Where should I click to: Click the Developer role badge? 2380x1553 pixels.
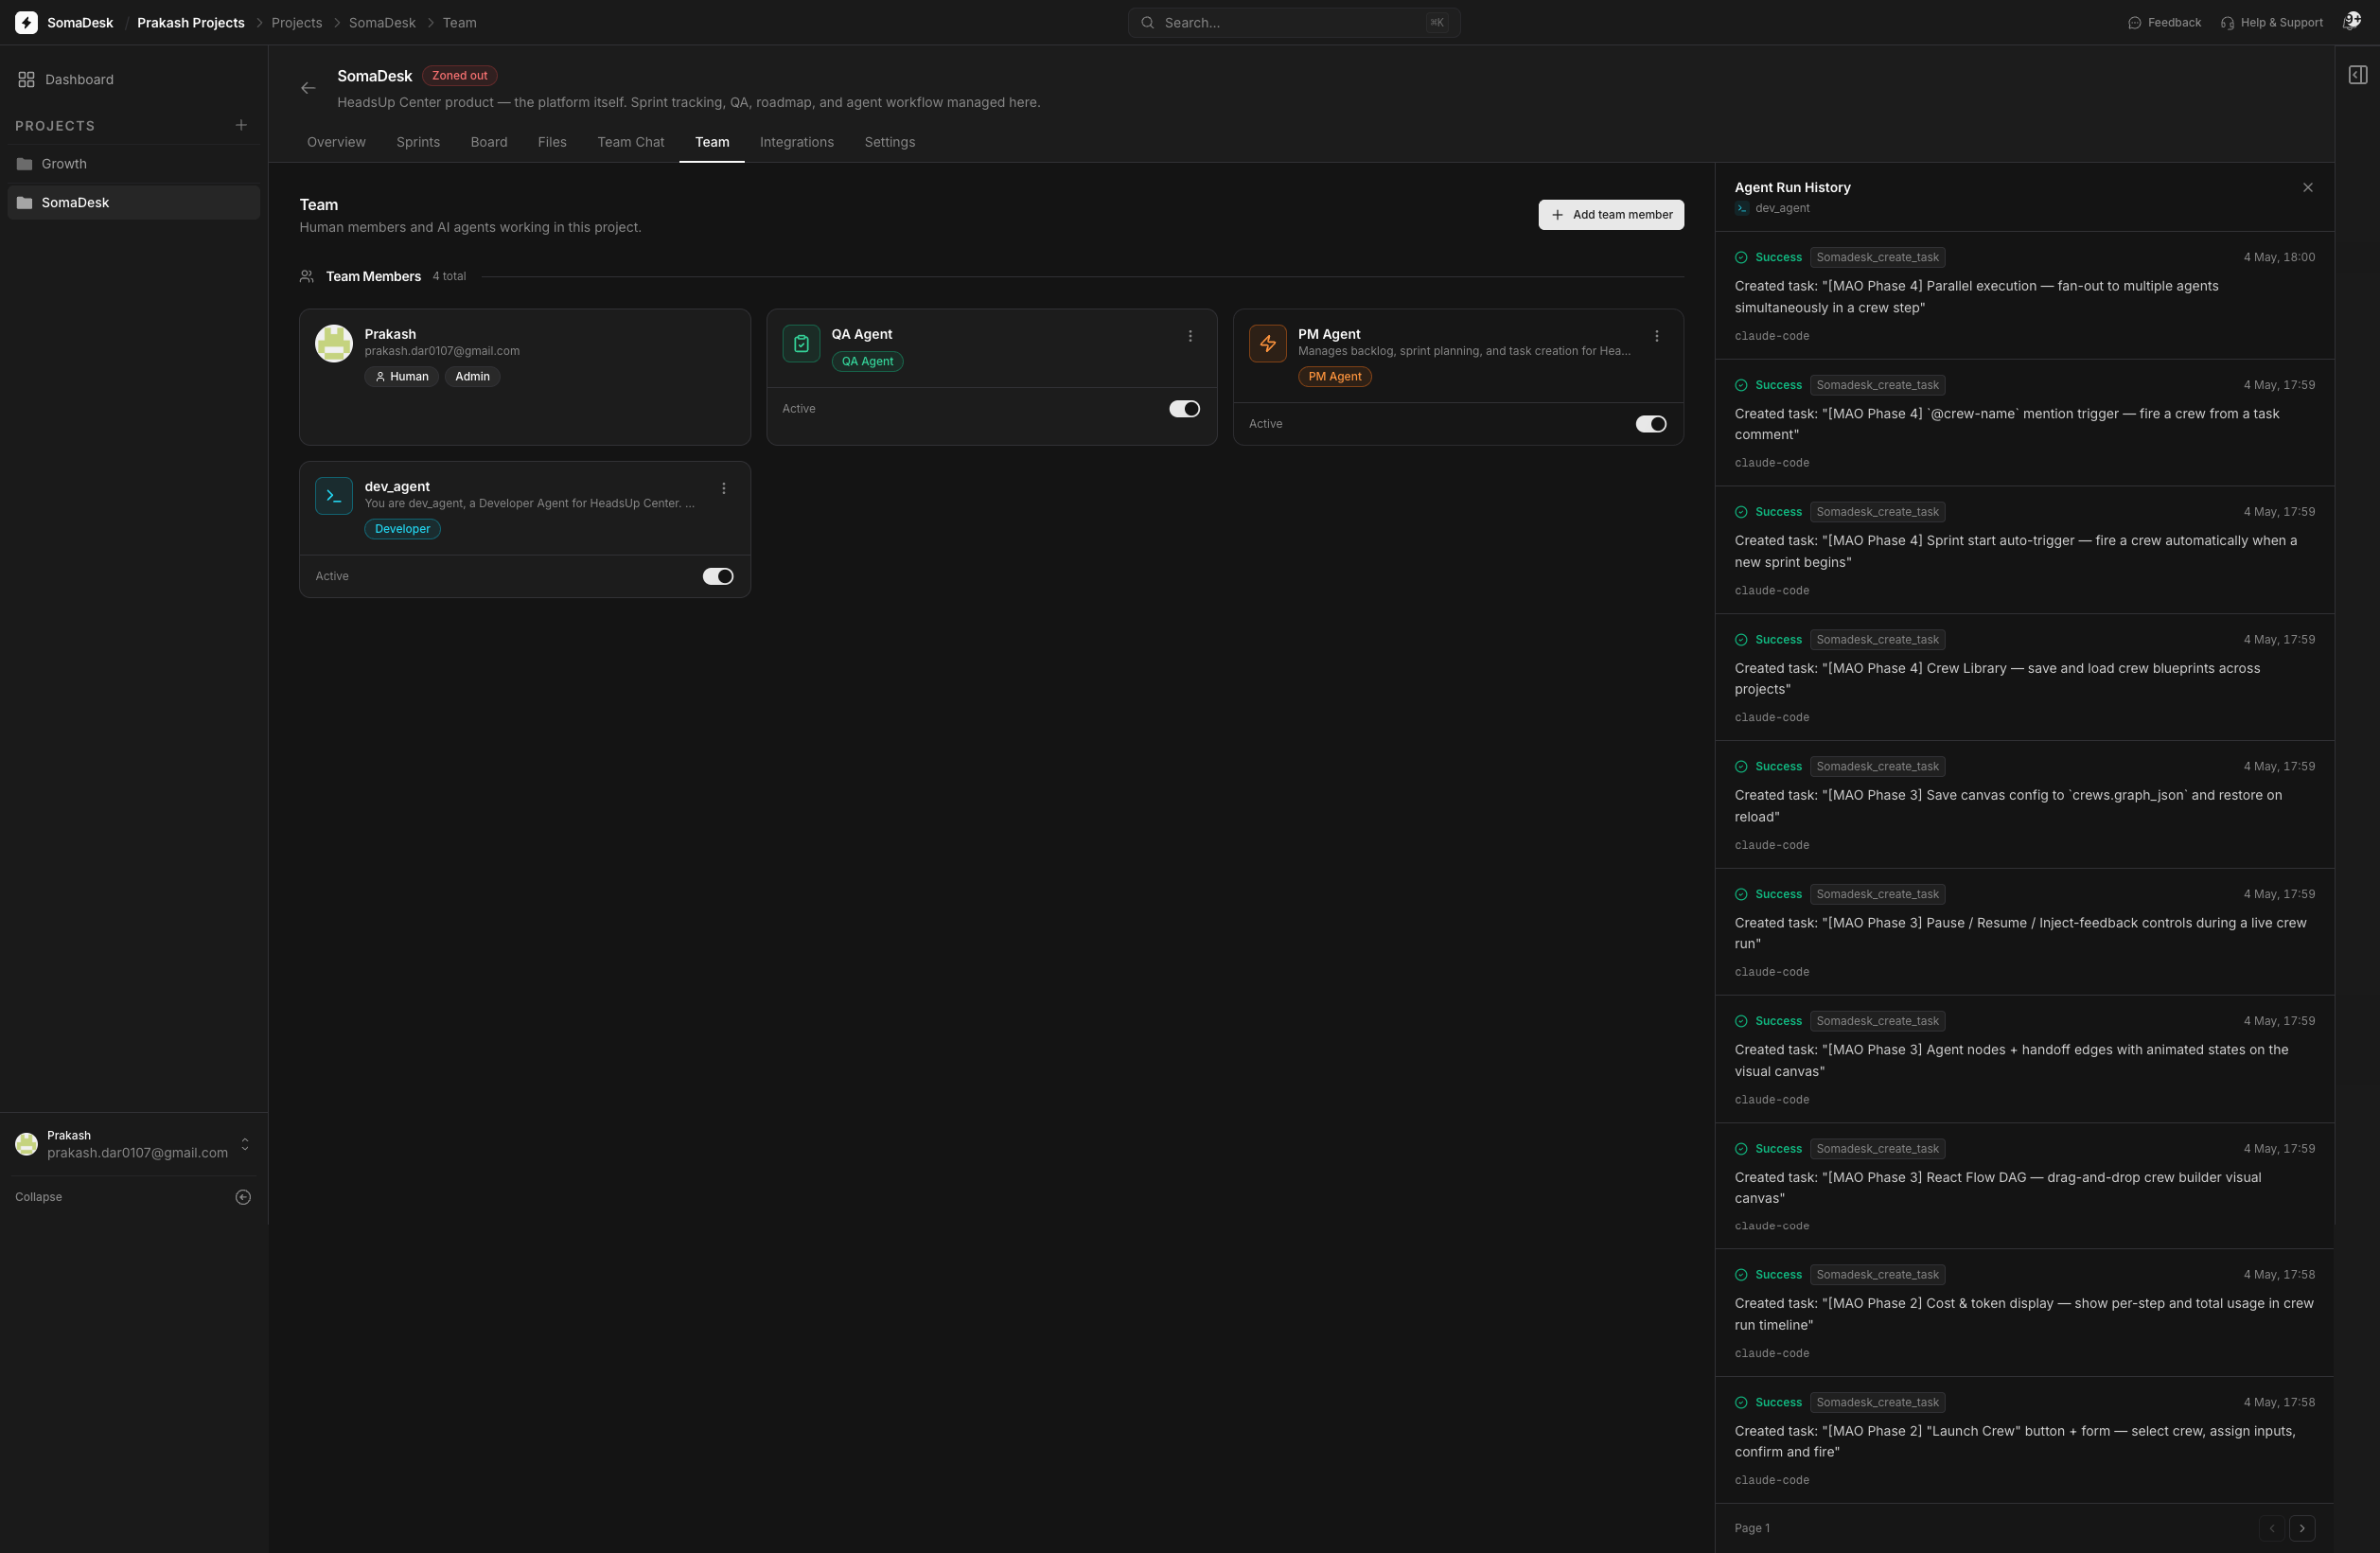[x=402, y=529]
